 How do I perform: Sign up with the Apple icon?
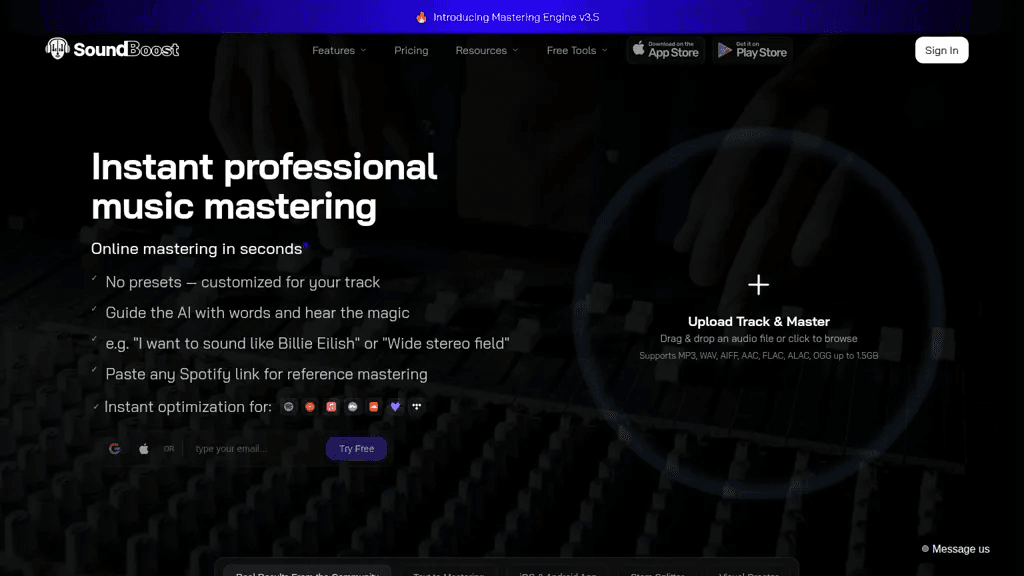pyautogui.click(x=144, y=449)
